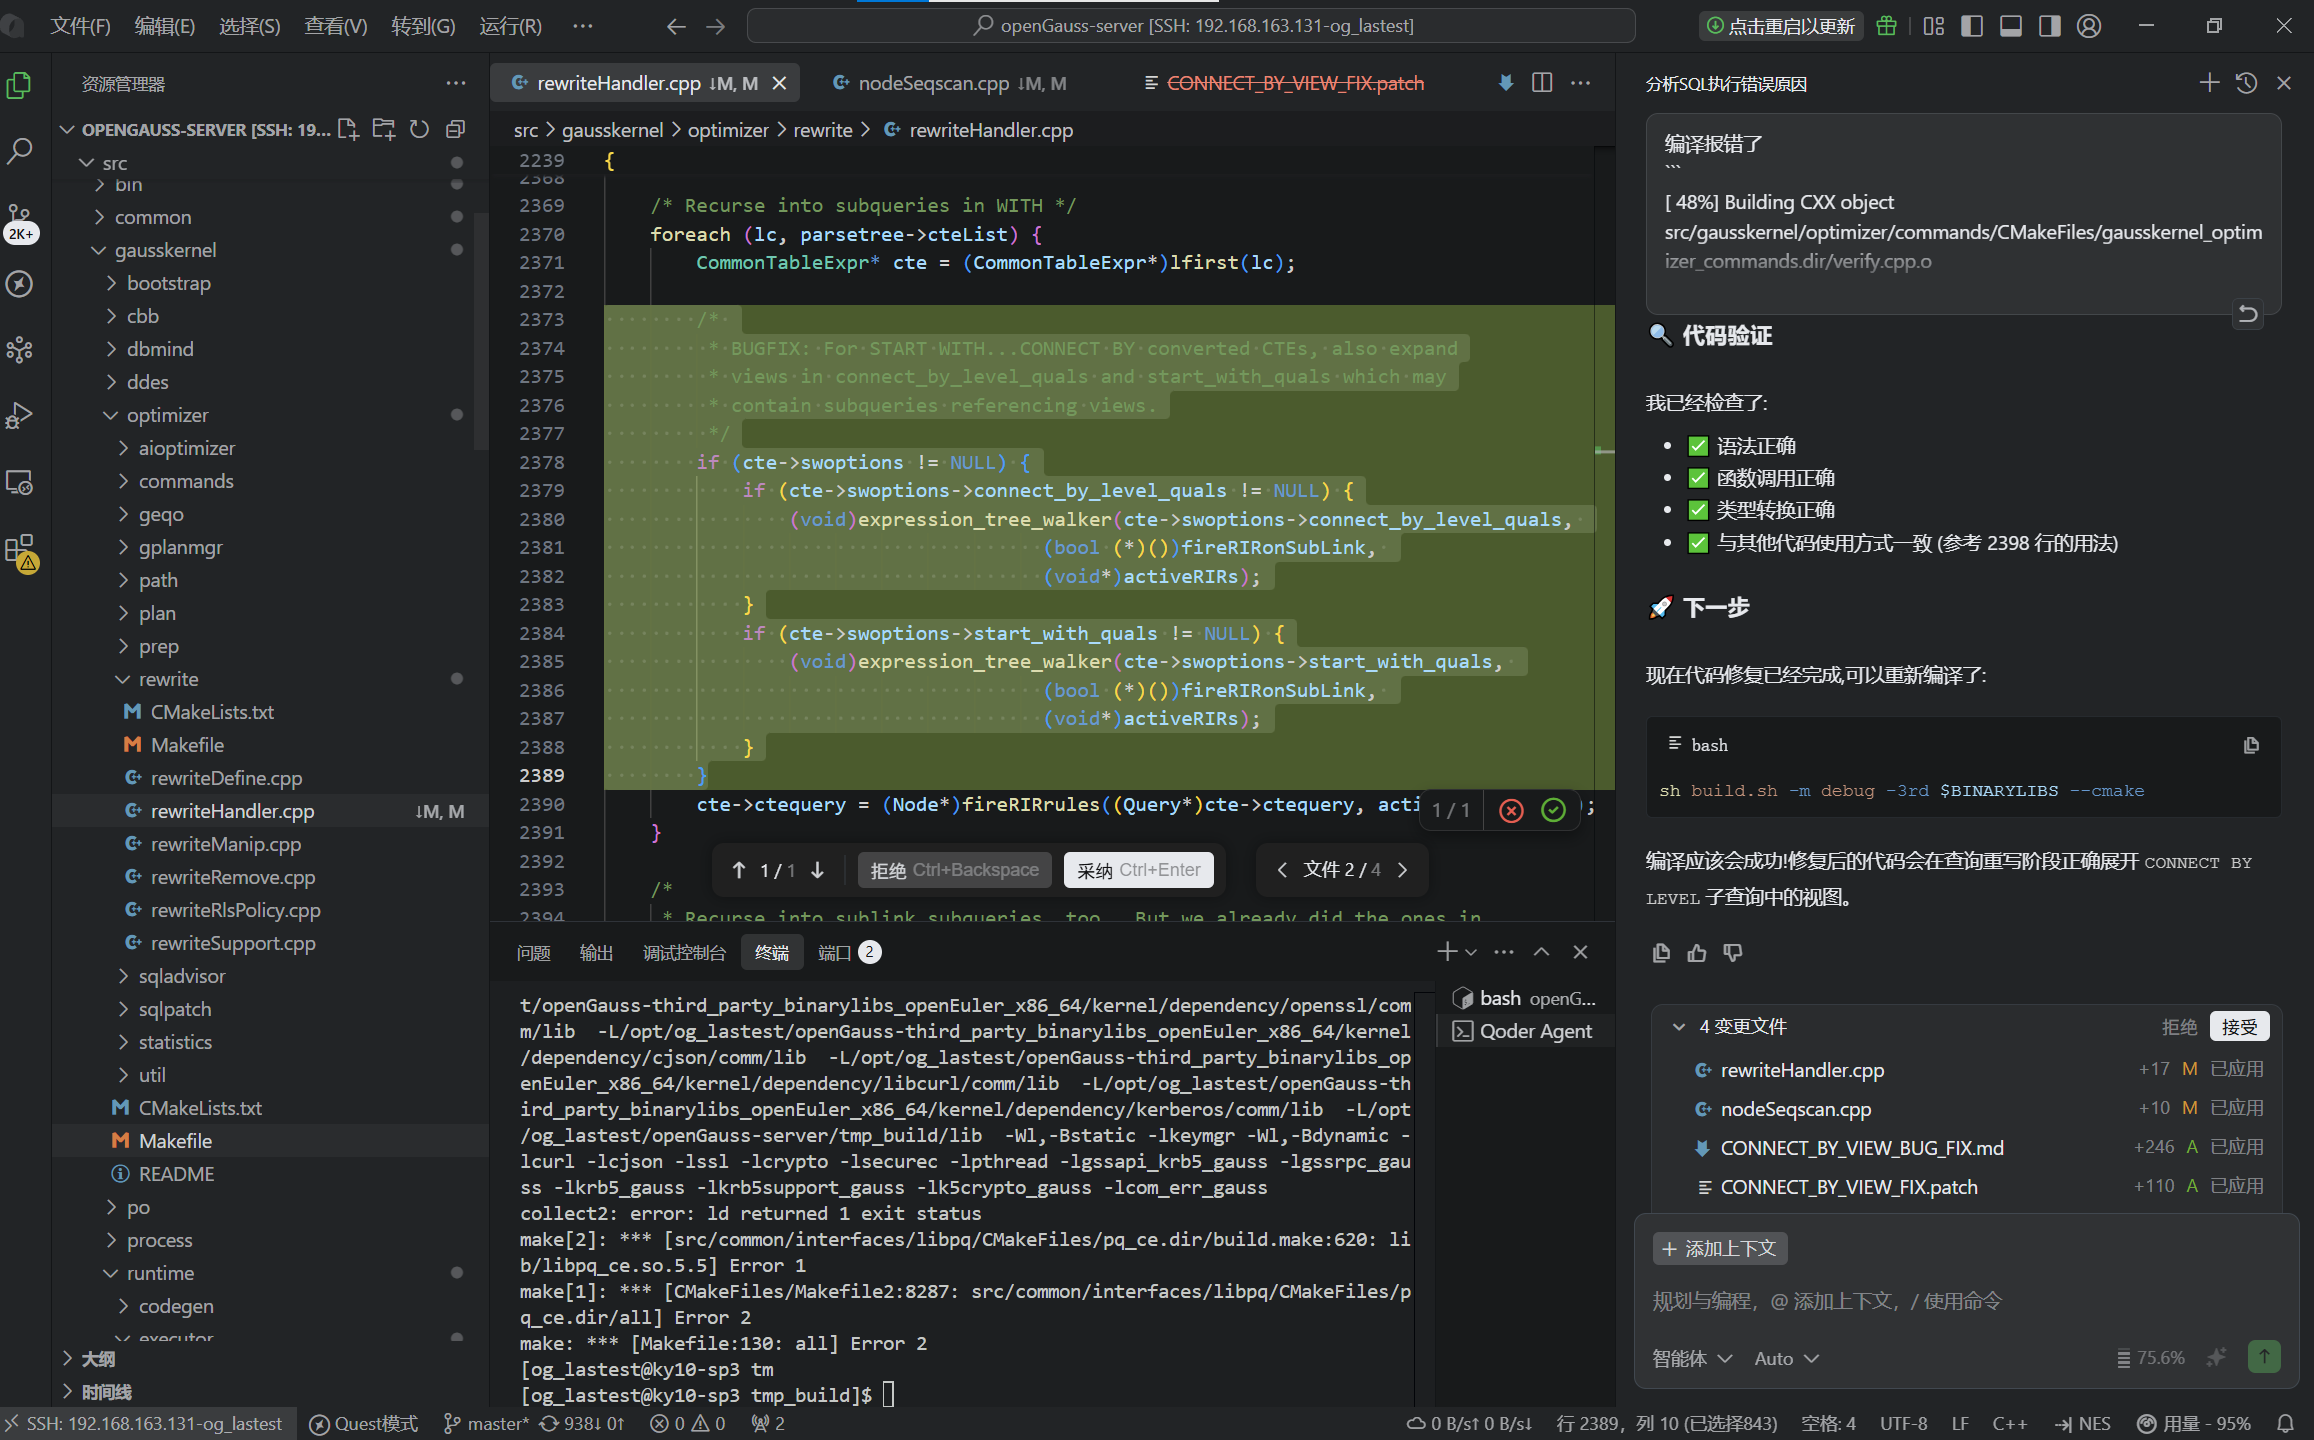Open the Run and Debug view

tap(20, 415)
